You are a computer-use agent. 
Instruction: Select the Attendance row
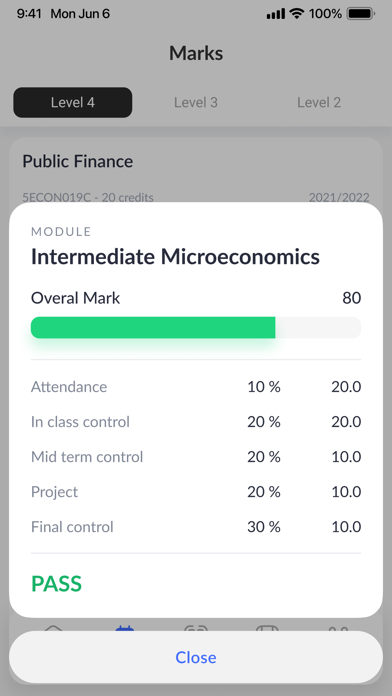click(x=196, y=387)
